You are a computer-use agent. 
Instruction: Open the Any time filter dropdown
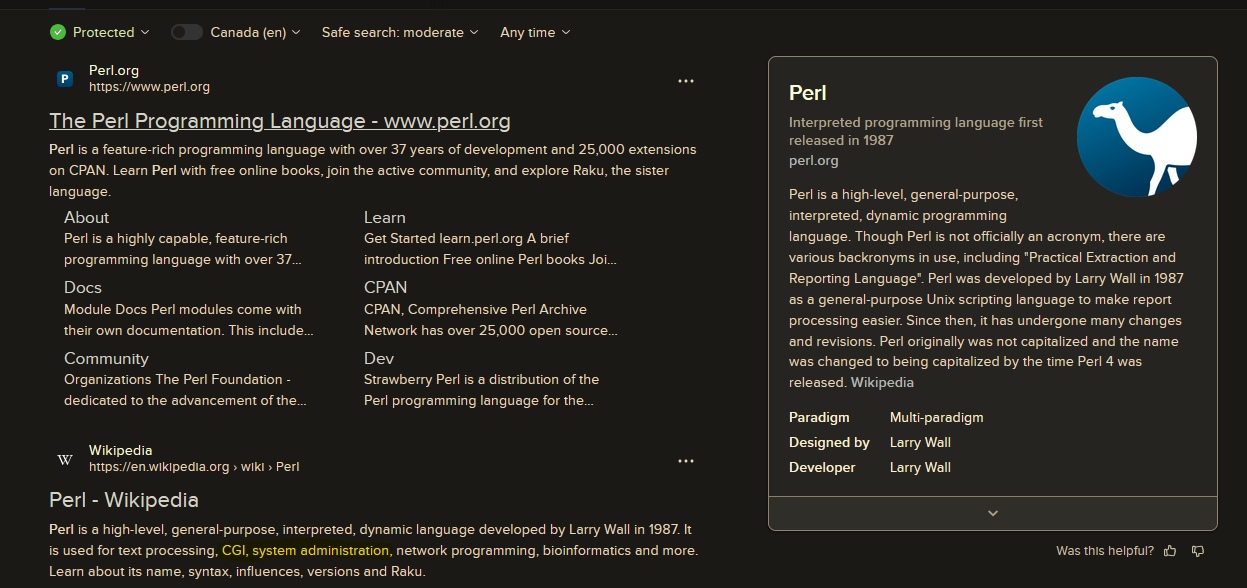pyautogui.click(x=536, y=32)
